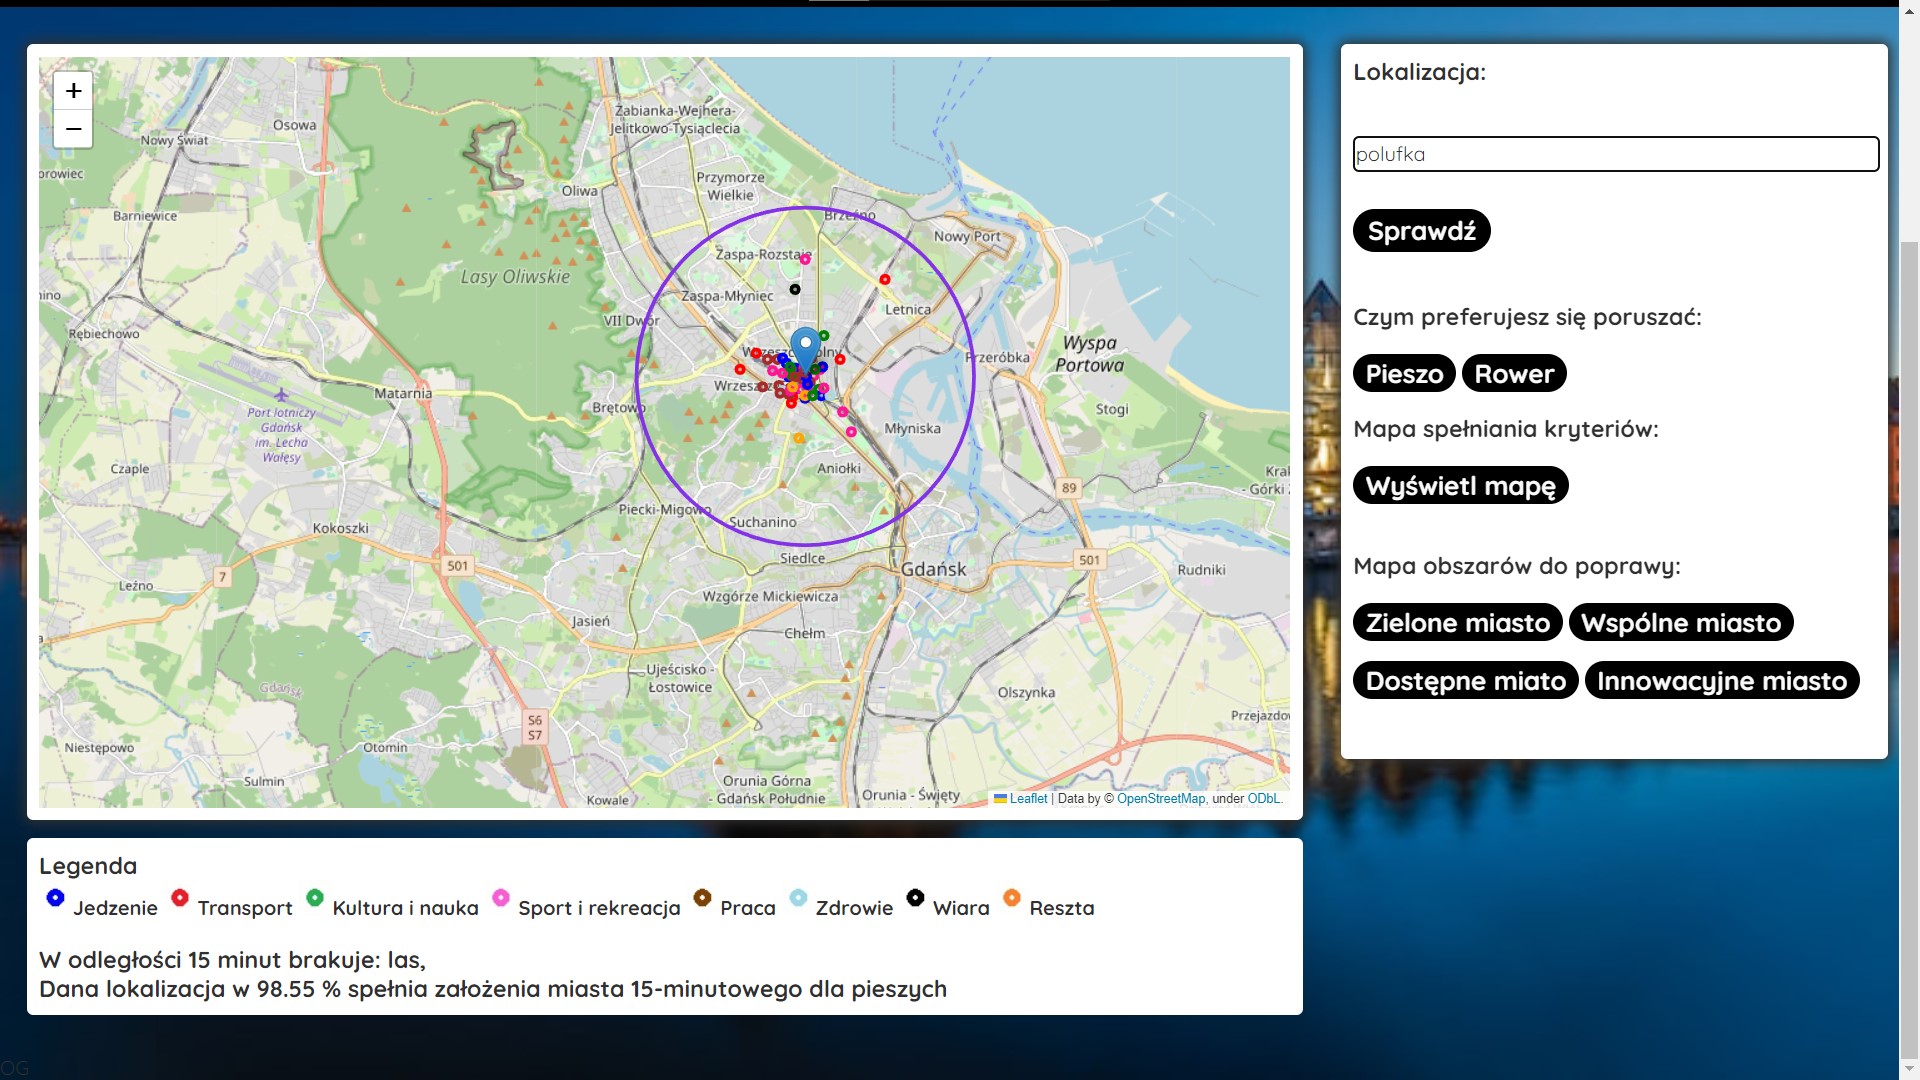The height and width of the screenshot is (1080, 1920).
Task: Click the green Kultura i nauka legend circle
Action: 315,897
